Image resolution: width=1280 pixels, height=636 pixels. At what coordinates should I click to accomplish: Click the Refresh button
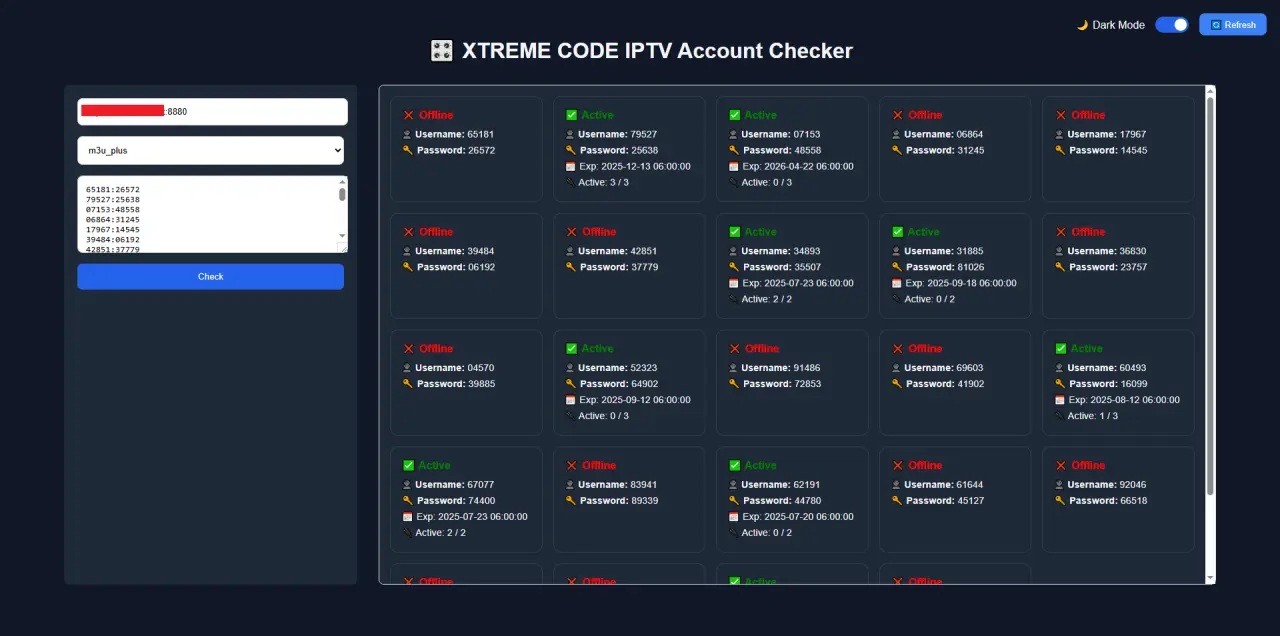1233,25
